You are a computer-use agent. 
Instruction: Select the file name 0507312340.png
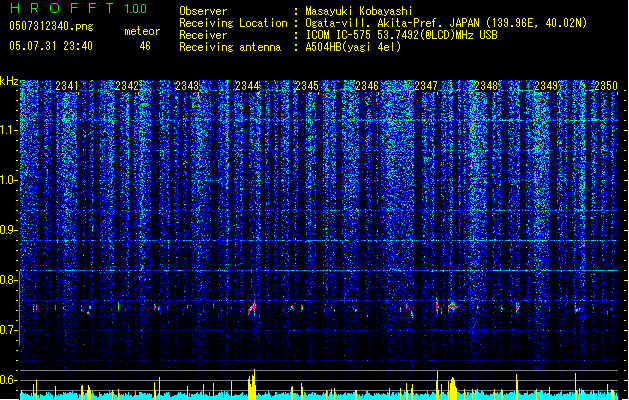click(51, 26)
